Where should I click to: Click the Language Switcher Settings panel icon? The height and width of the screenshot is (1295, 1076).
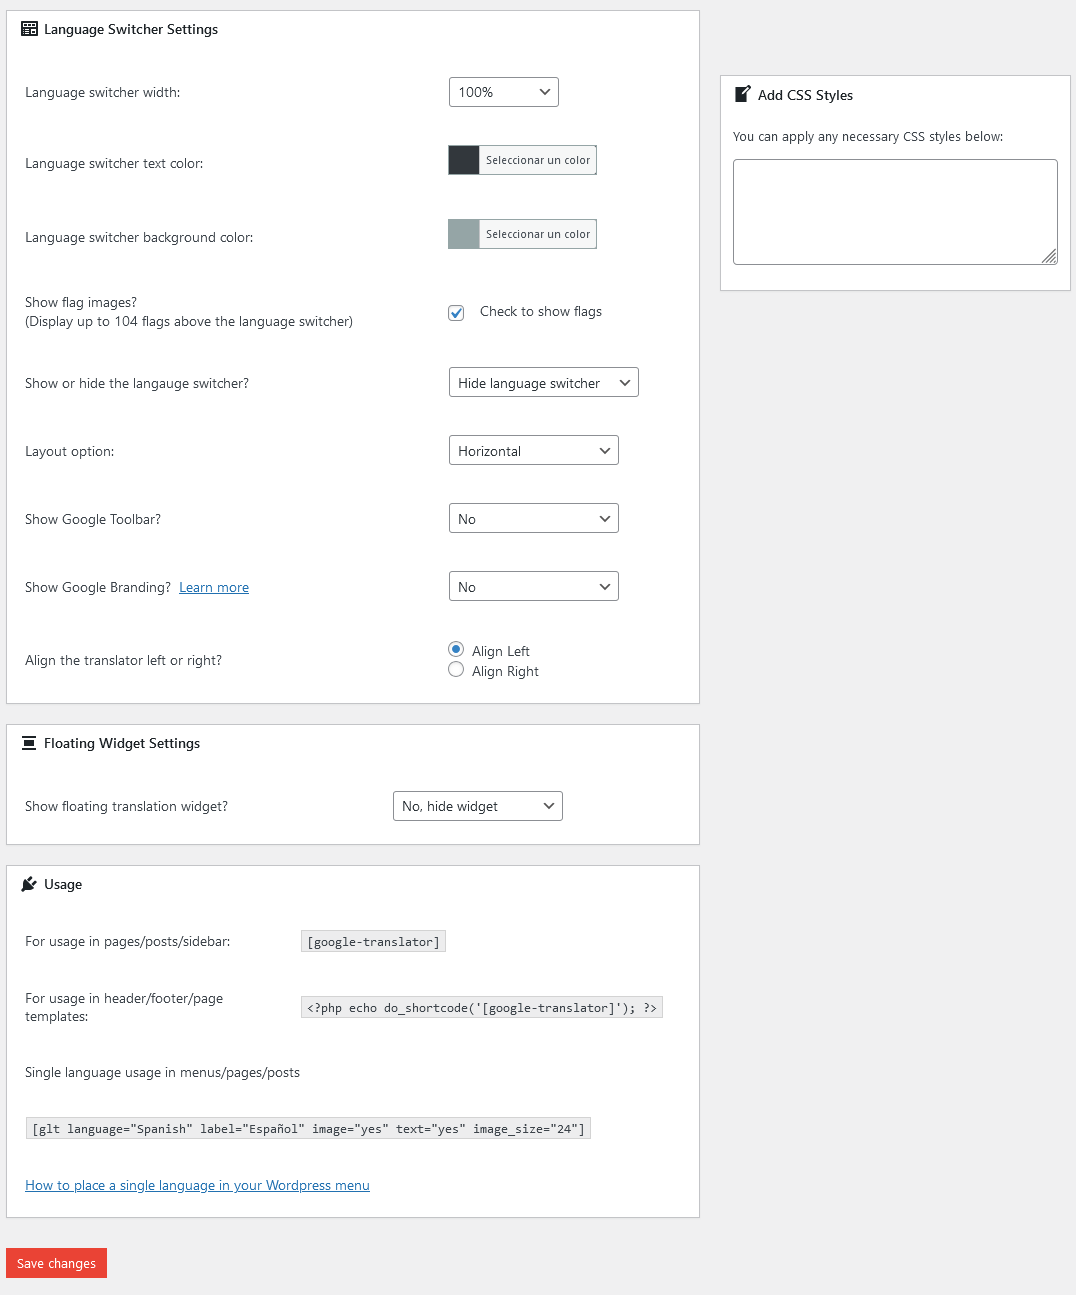point(28,29)
